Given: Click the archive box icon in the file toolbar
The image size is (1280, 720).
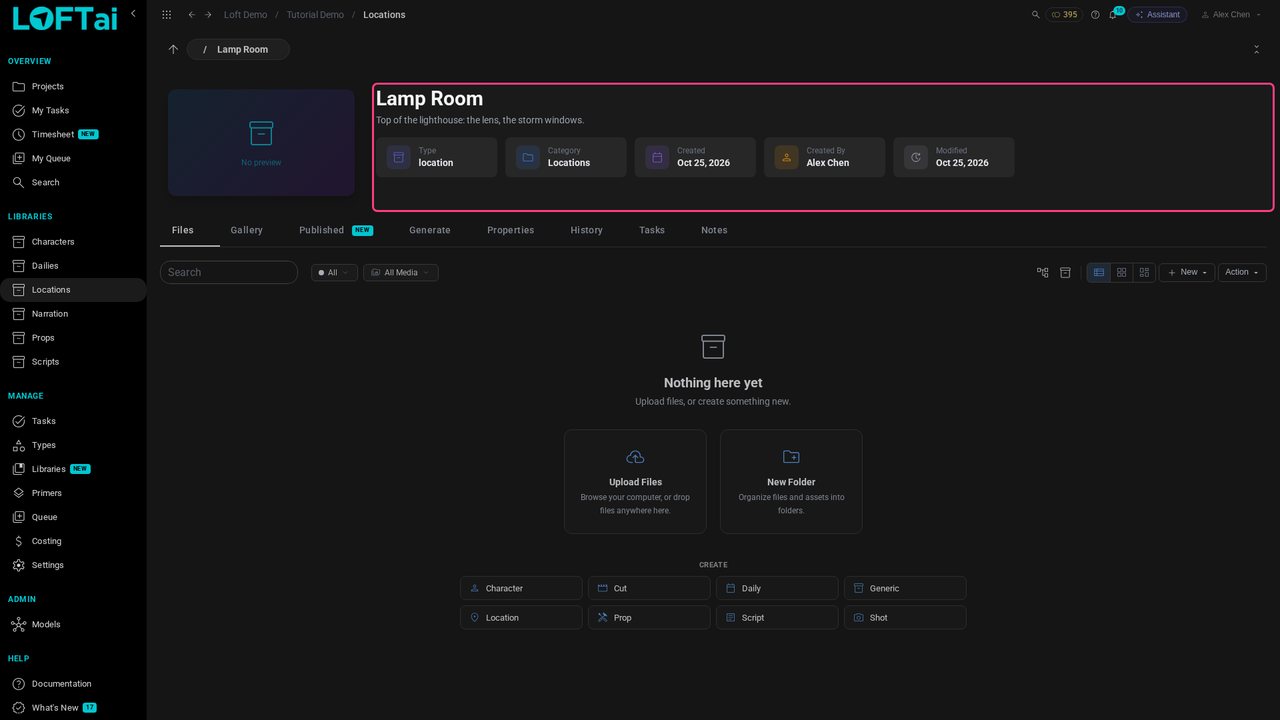Looking at the screenshot, I should pyautogui.click(x=1065, y=272).
